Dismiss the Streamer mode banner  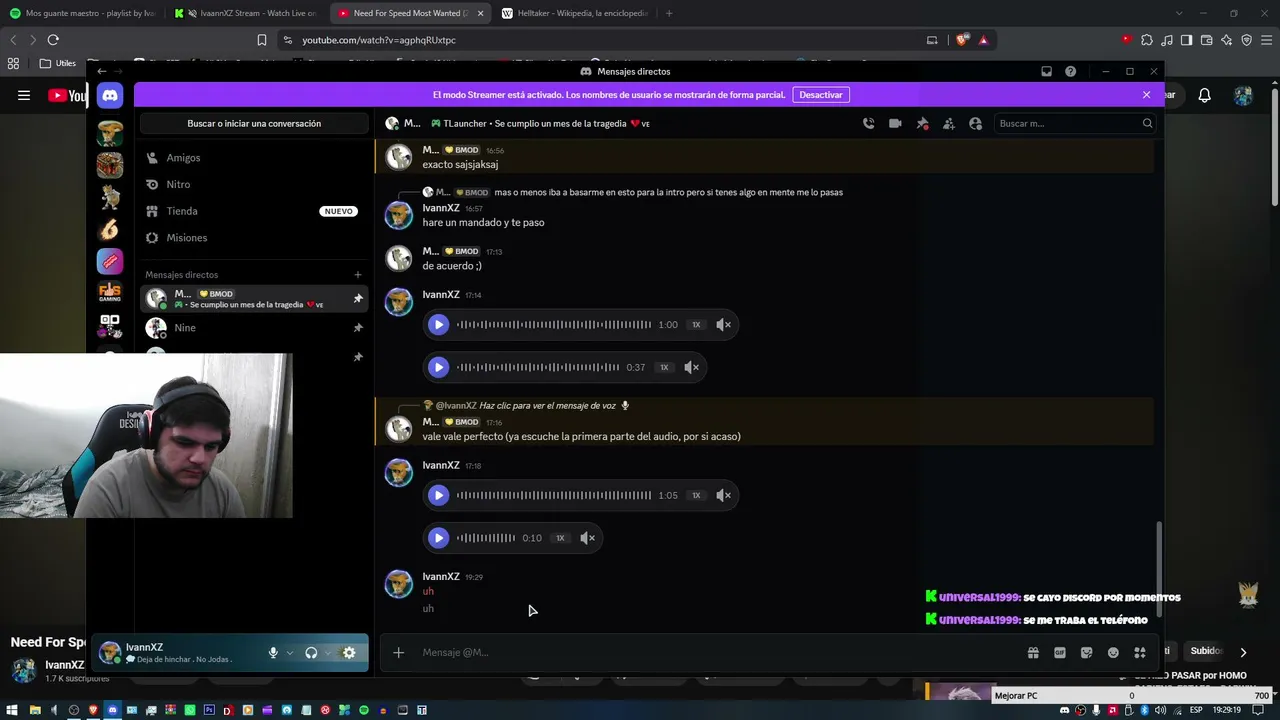click(1146, 95)
